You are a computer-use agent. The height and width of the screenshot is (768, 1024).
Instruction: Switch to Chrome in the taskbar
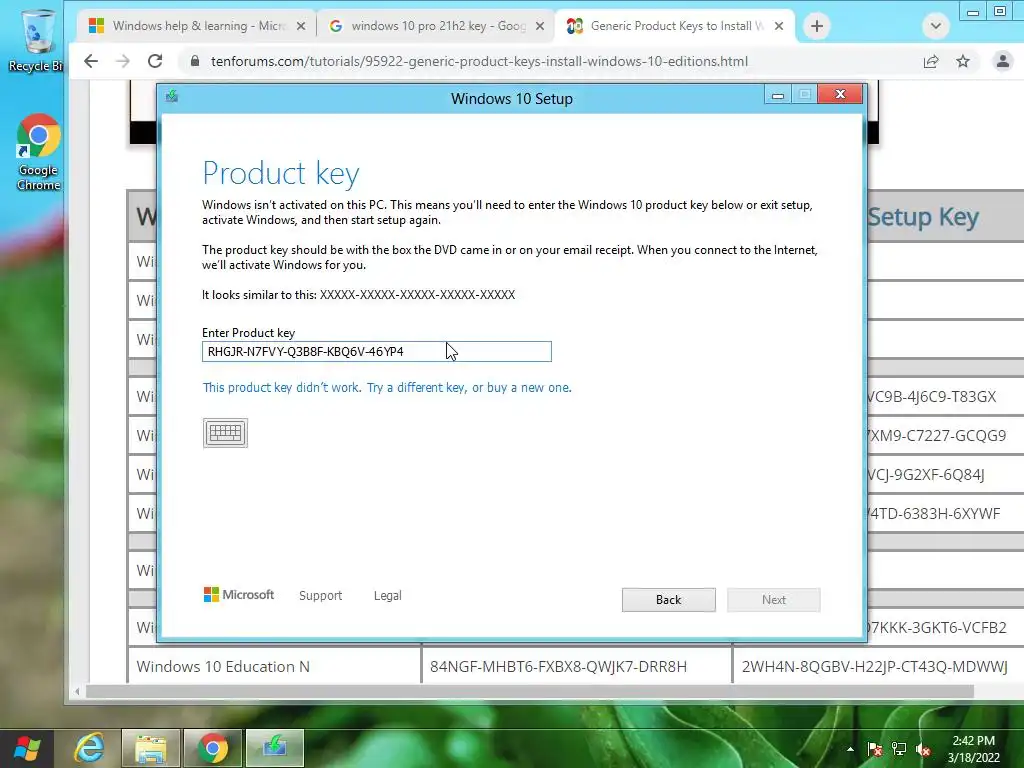(212, 748)
